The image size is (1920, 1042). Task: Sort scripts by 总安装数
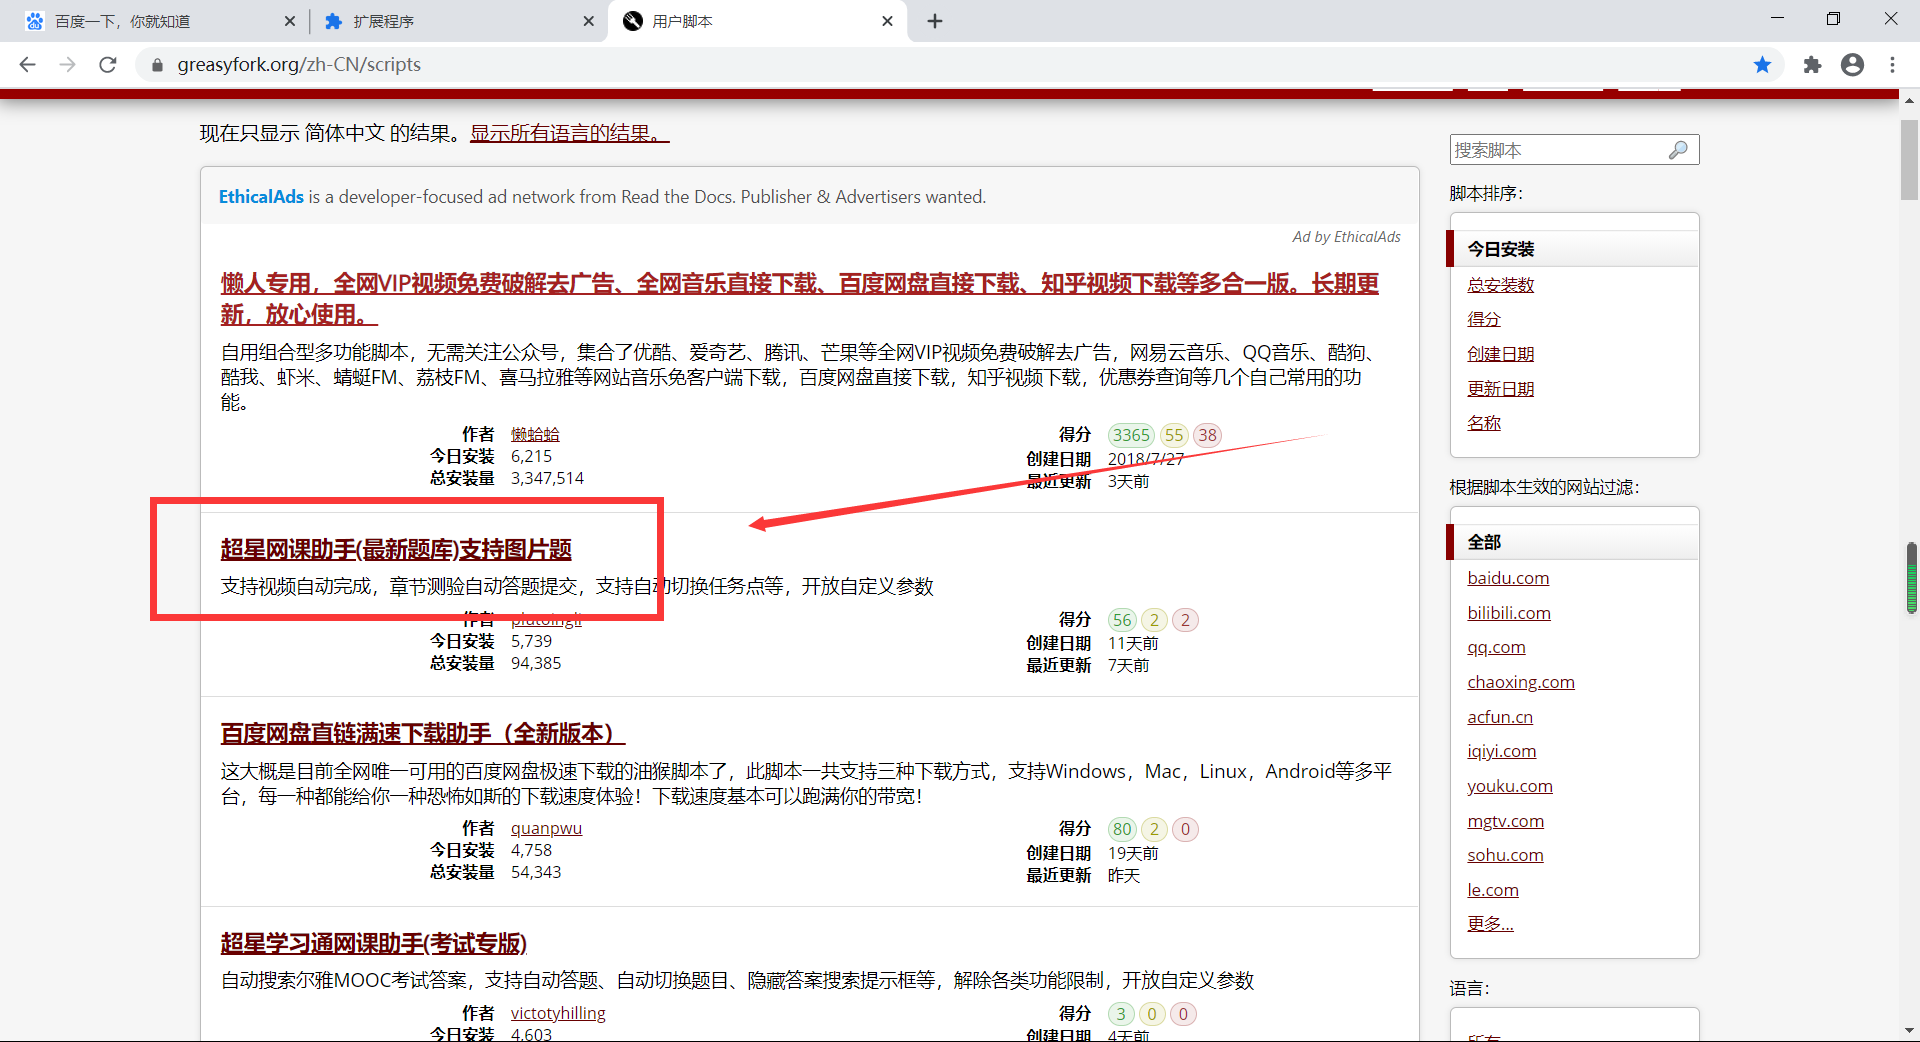[x=1500, y=285]
